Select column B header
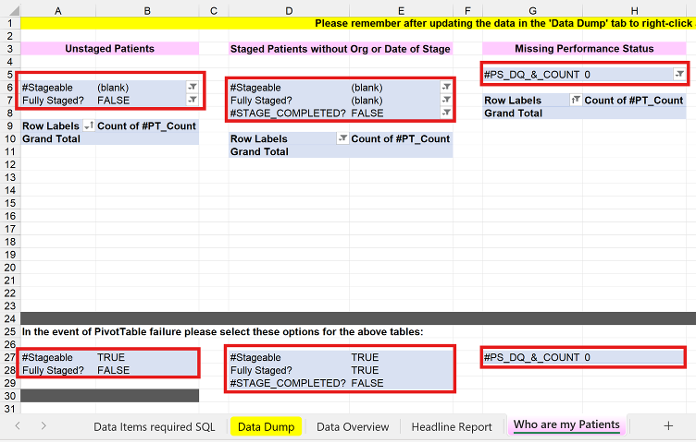The height and width of the screenshot is (442, 696). point(147,11)
